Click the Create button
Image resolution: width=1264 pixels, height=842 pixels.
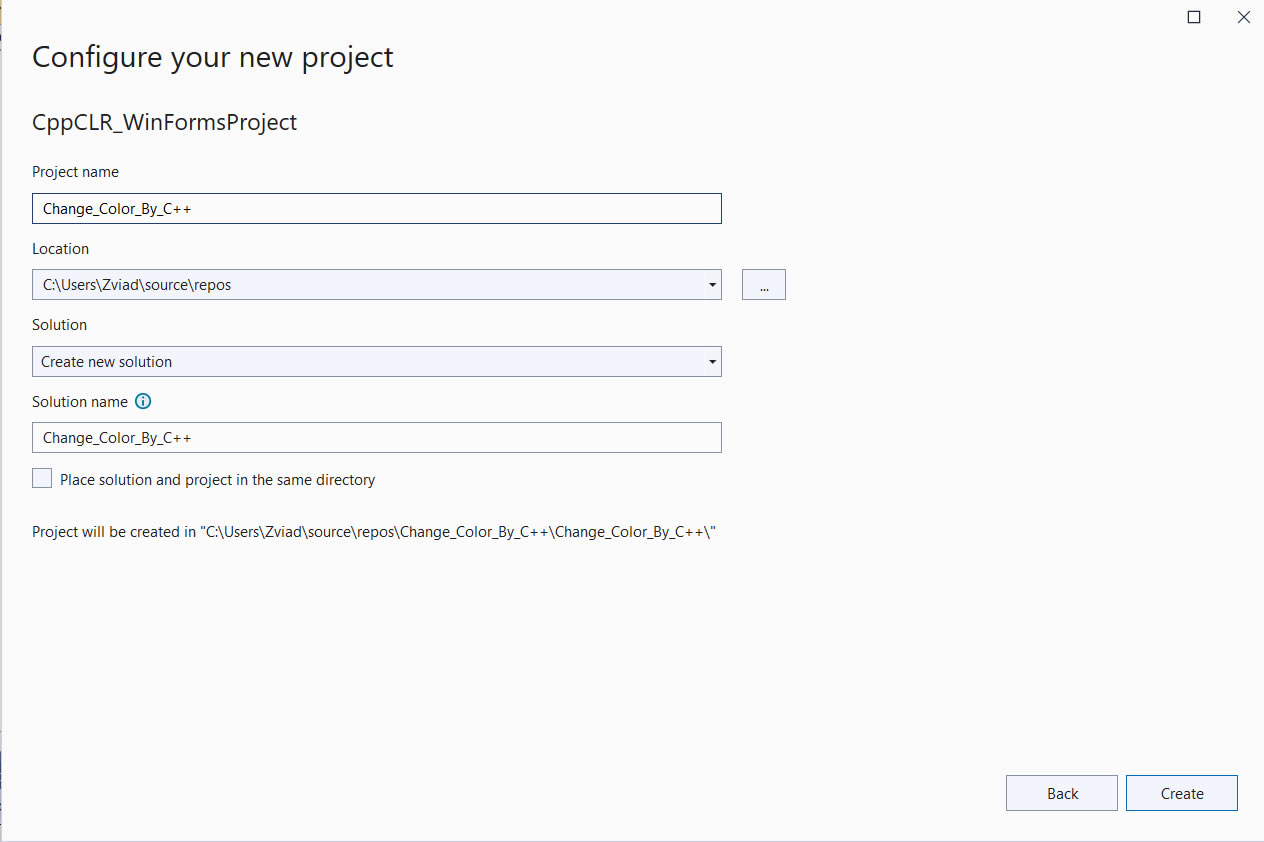coord(1181,793)
